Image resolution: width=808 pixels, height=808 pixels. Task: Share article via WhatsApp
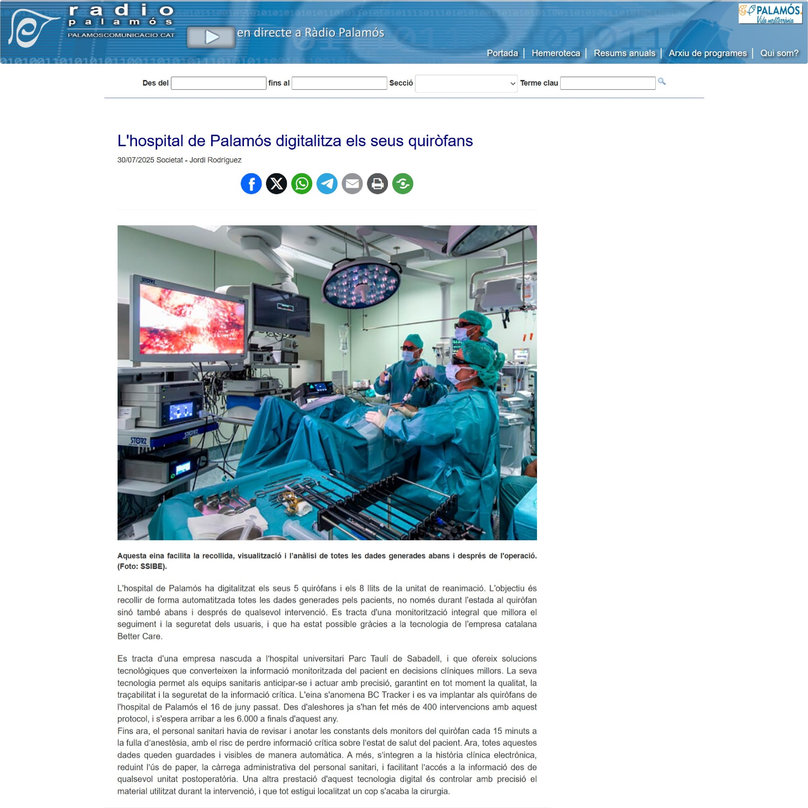pos(301,183)
